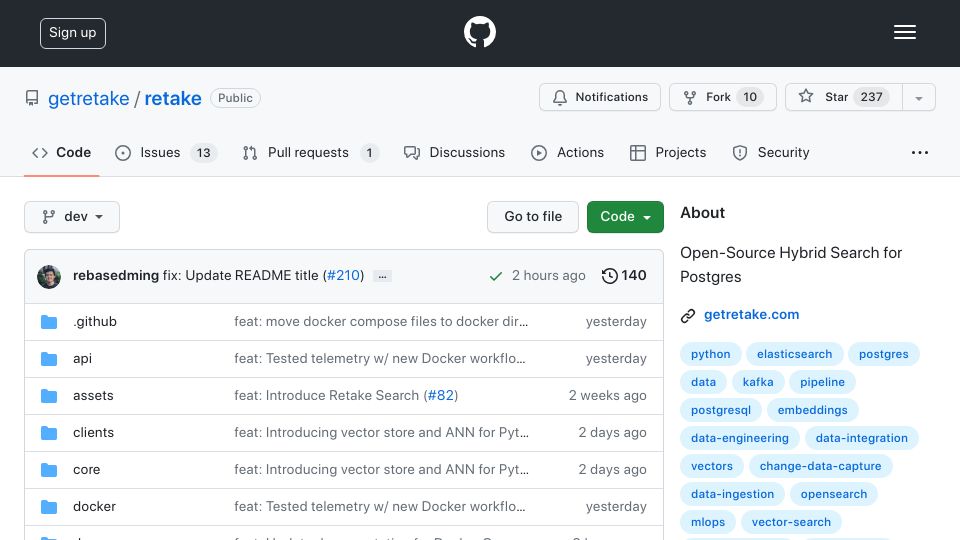Open the core folder name

point(86,470)
